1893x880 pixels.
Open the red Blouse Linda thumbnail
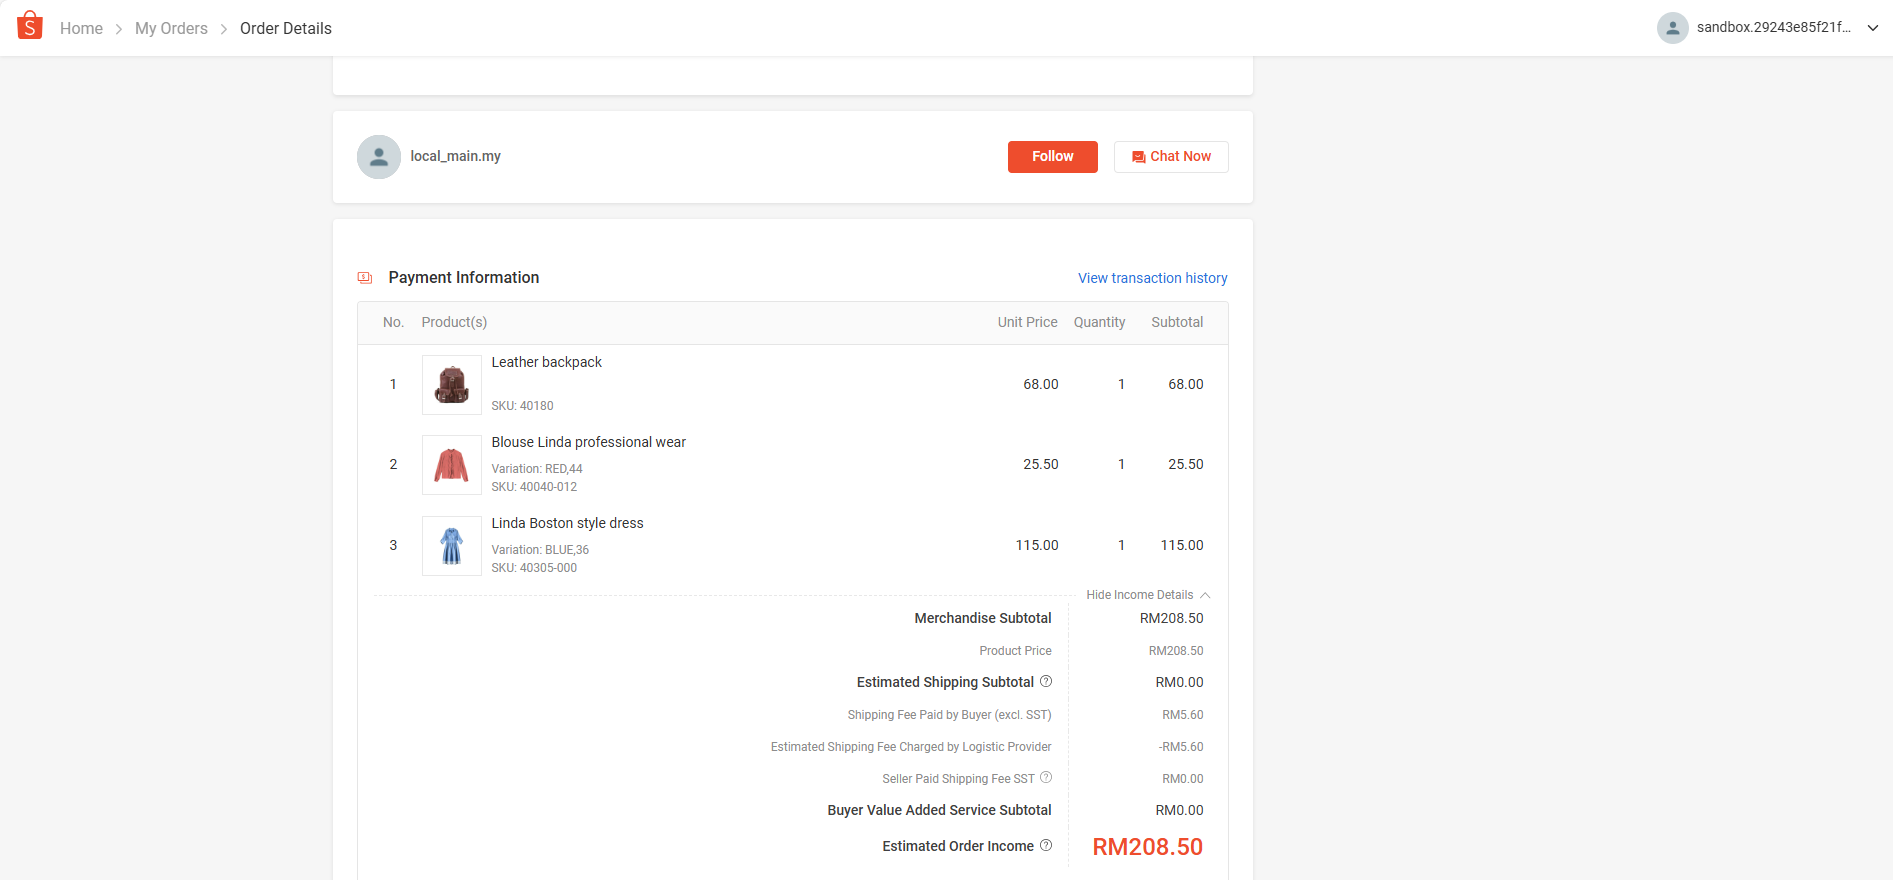(x=452, y=465)
